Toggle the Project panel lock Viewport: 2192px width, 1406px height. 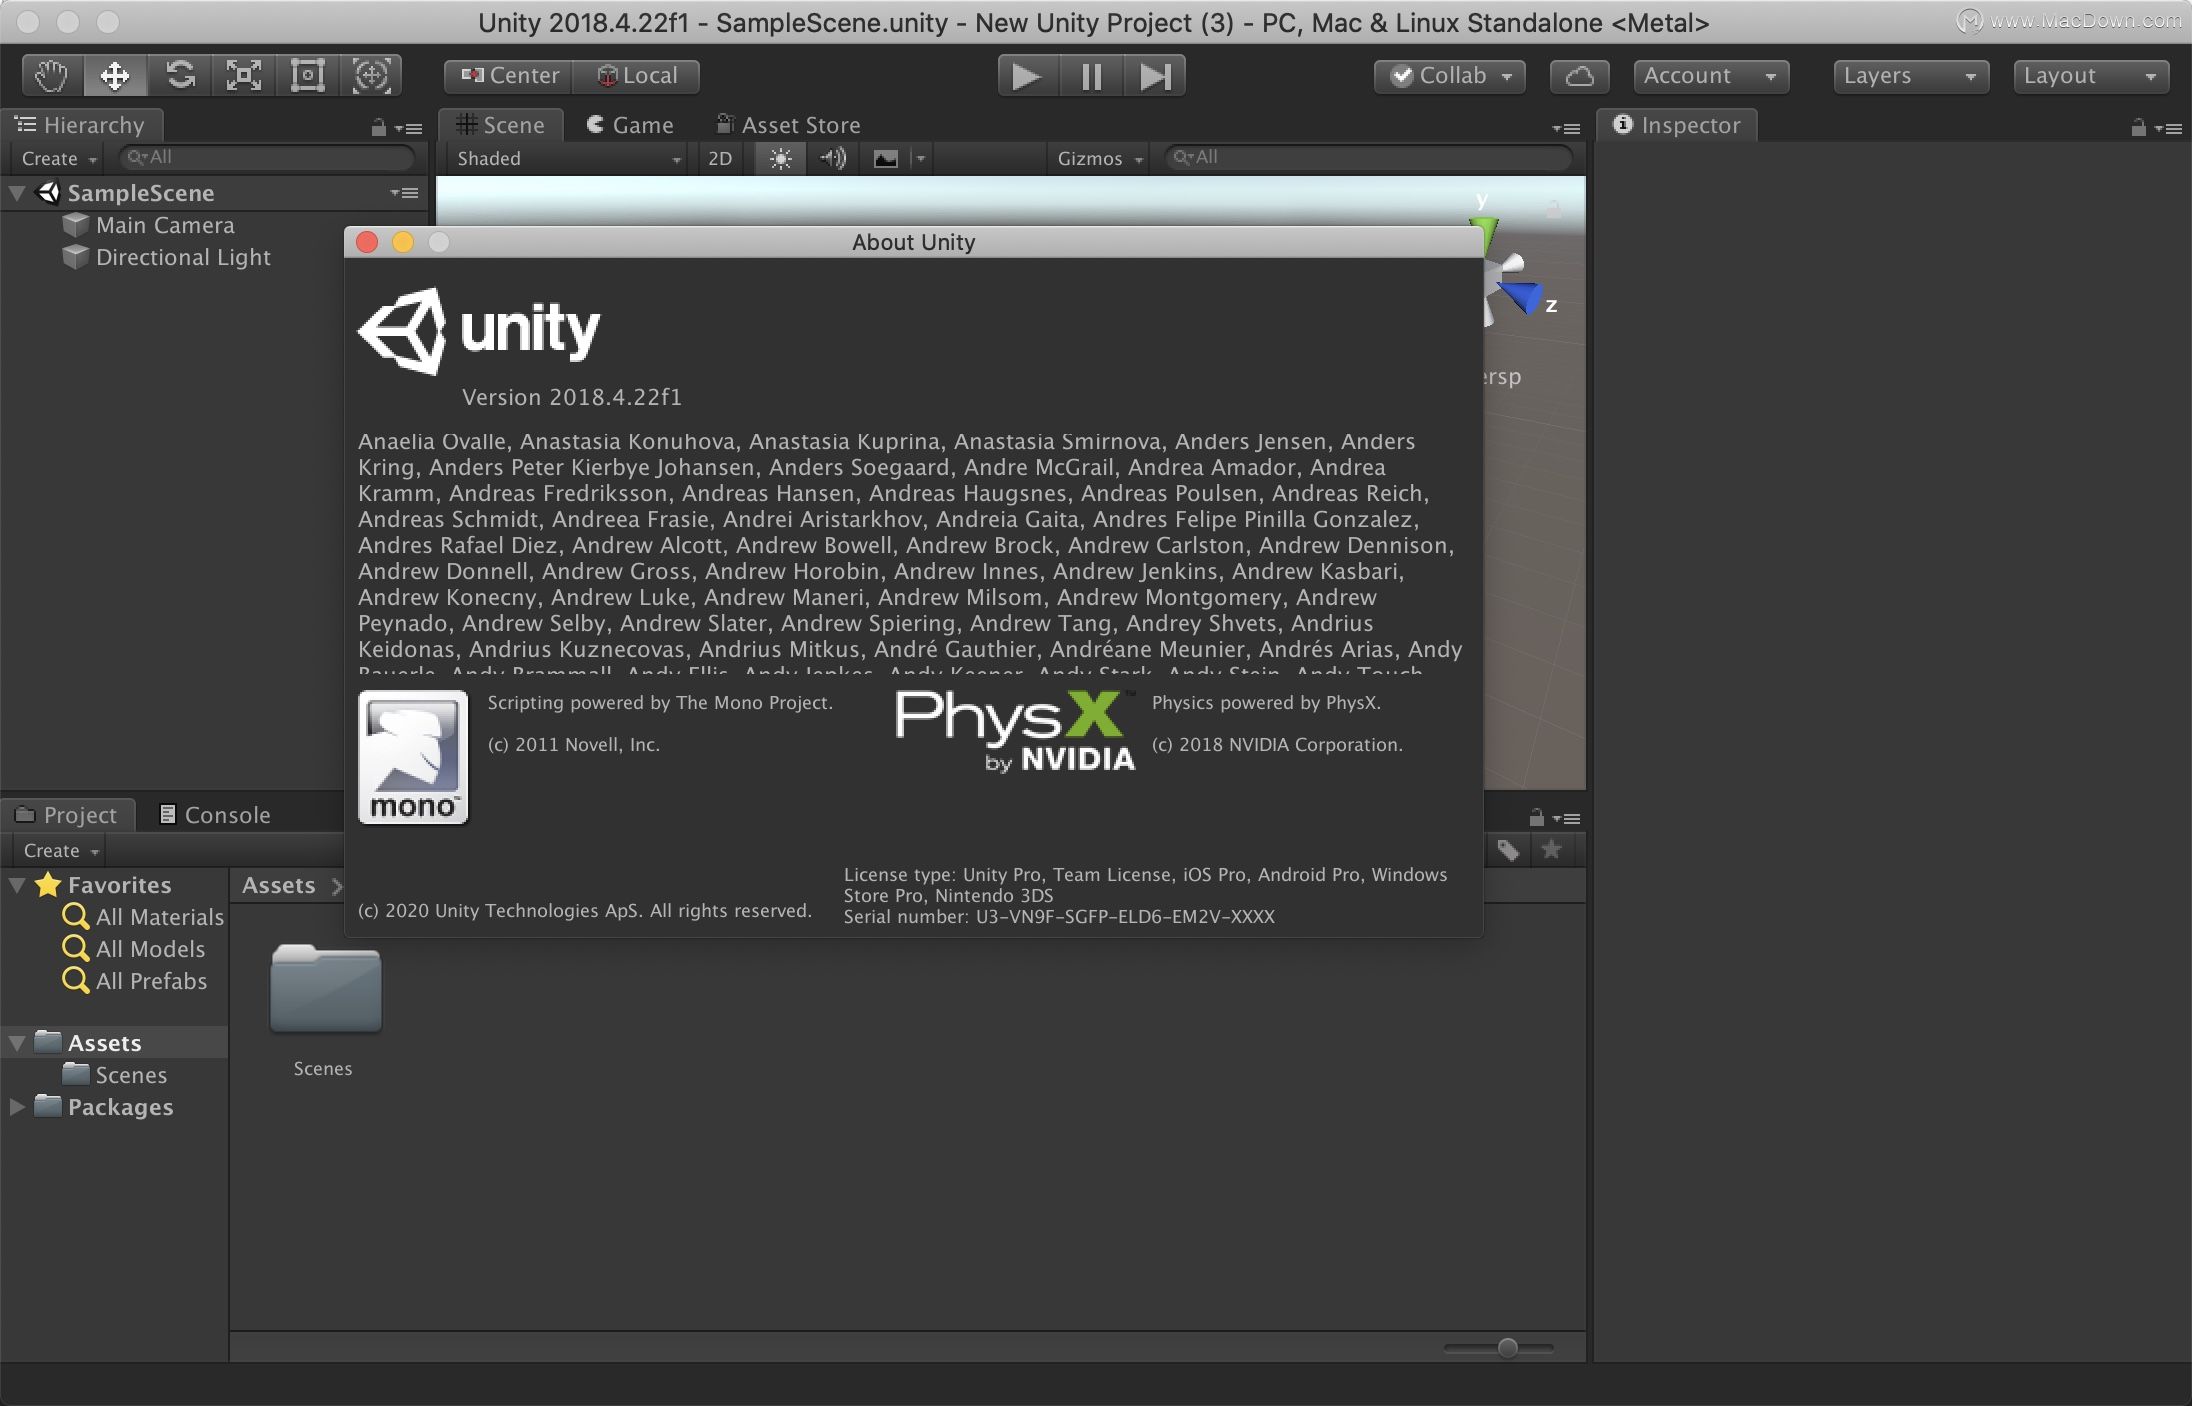1537,817
